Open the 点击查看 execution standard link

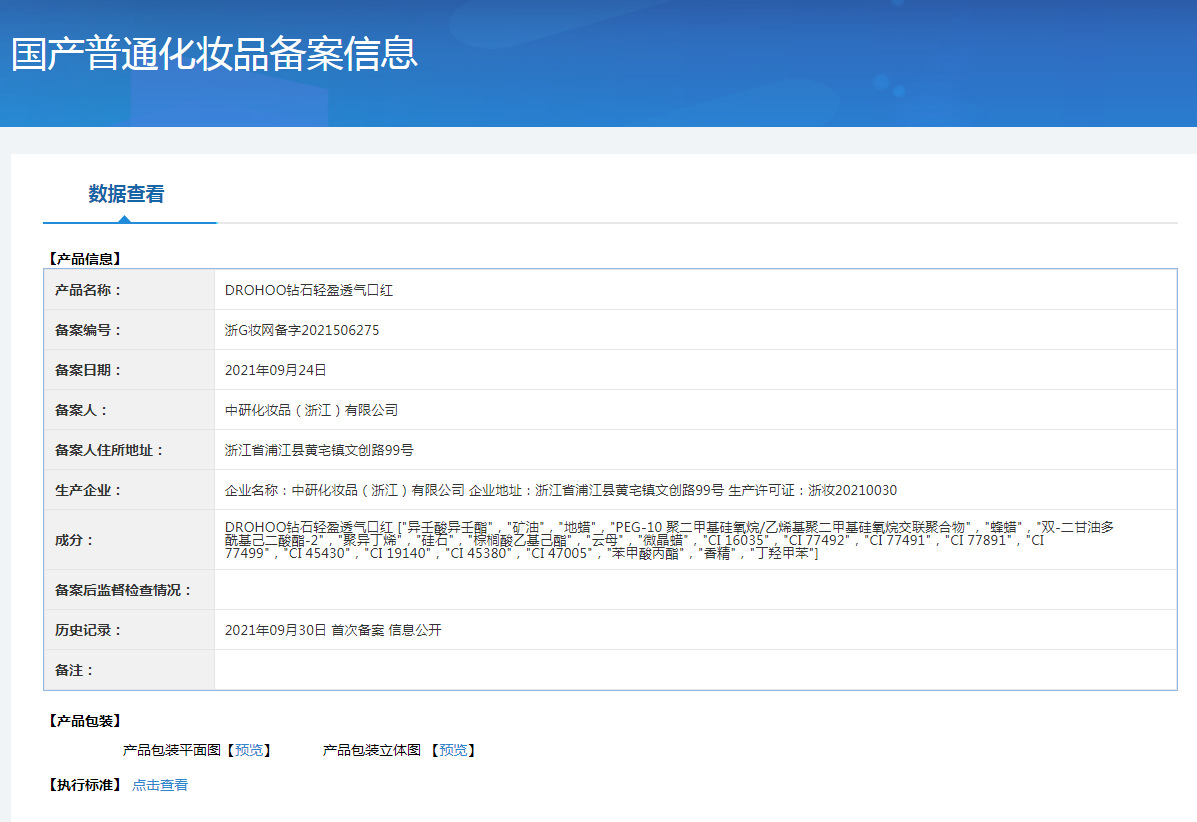[160, 785]
